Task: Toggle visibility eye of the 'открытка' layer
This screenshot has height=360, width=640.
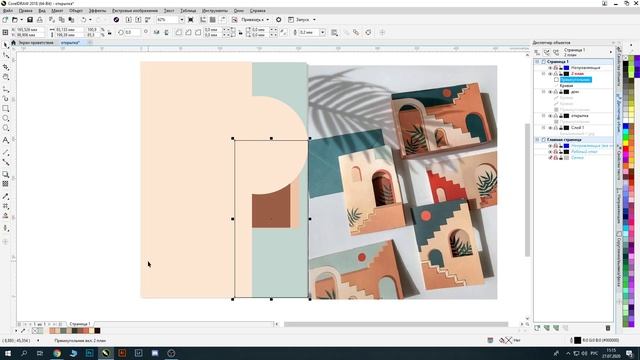Action: (x=550, y=116)
